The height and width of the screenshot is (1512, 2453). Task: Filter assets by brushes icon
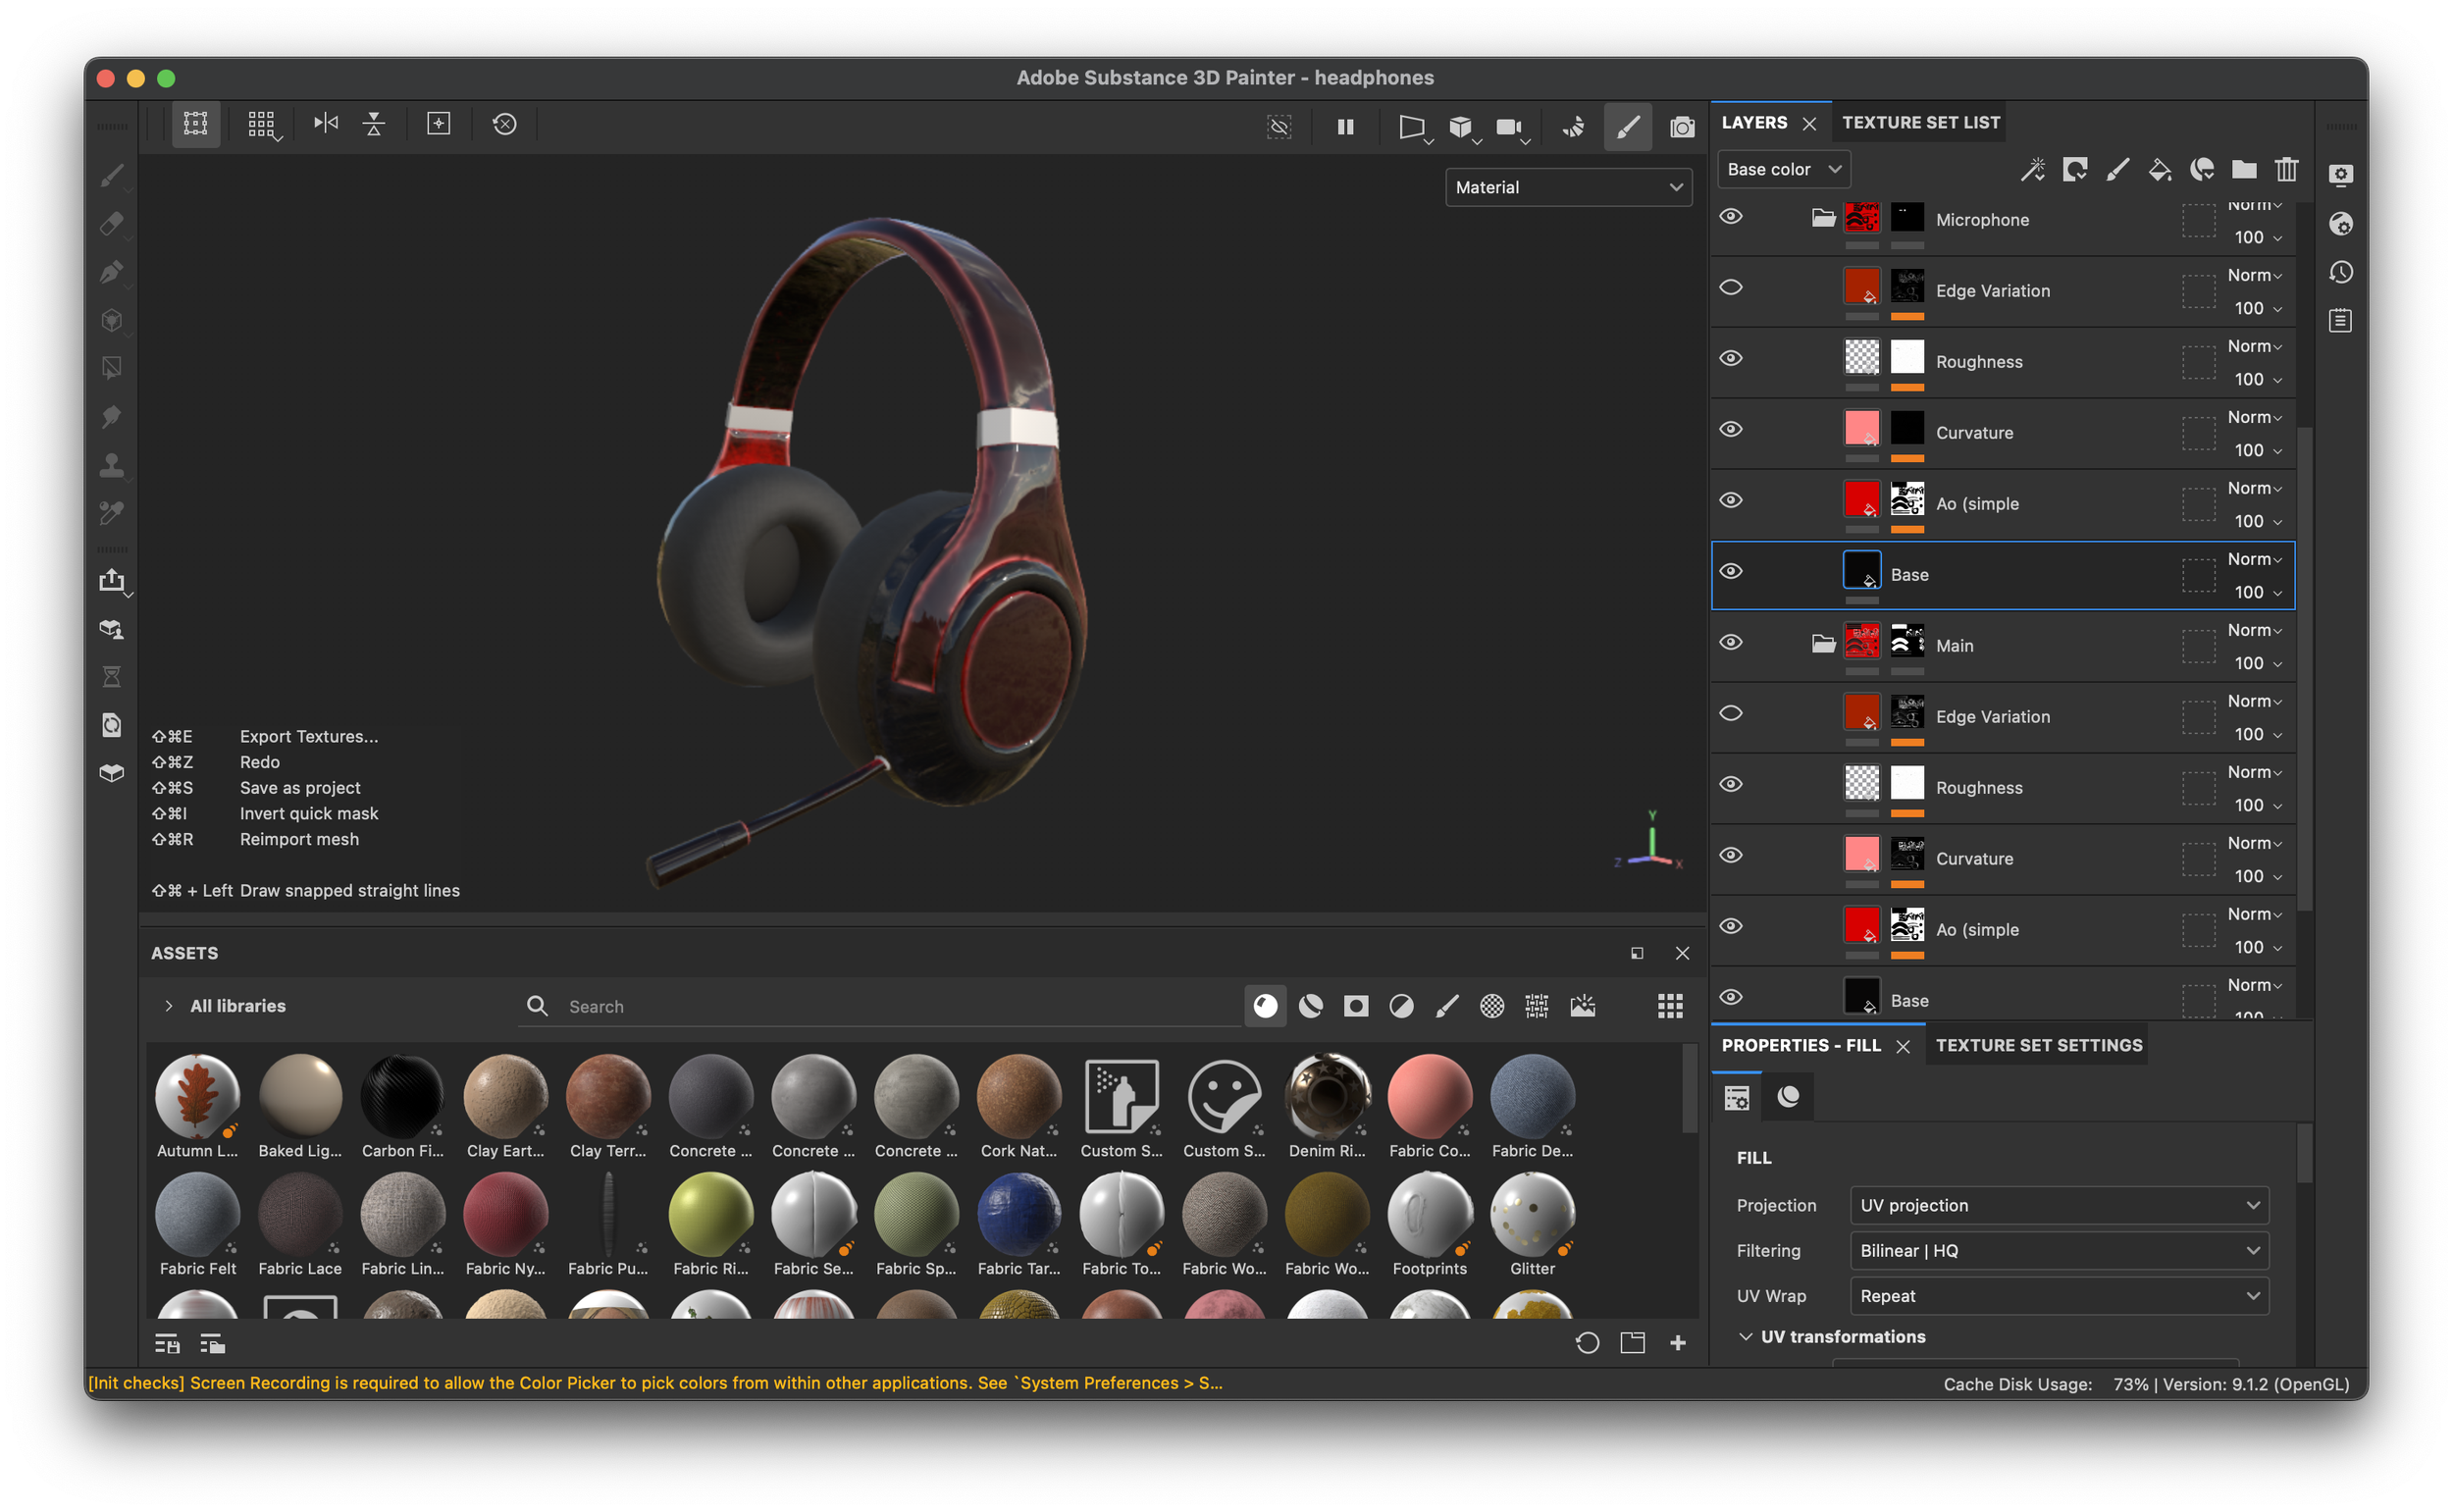pyautogui.click(x=1447, y=1006)
